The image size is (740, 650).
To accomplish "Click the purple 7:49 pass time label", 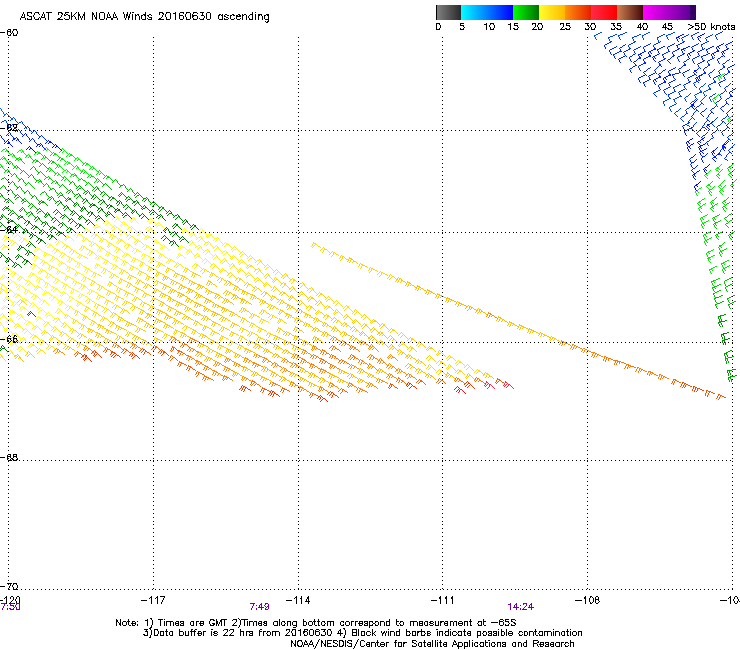I will tap(260, 607).
